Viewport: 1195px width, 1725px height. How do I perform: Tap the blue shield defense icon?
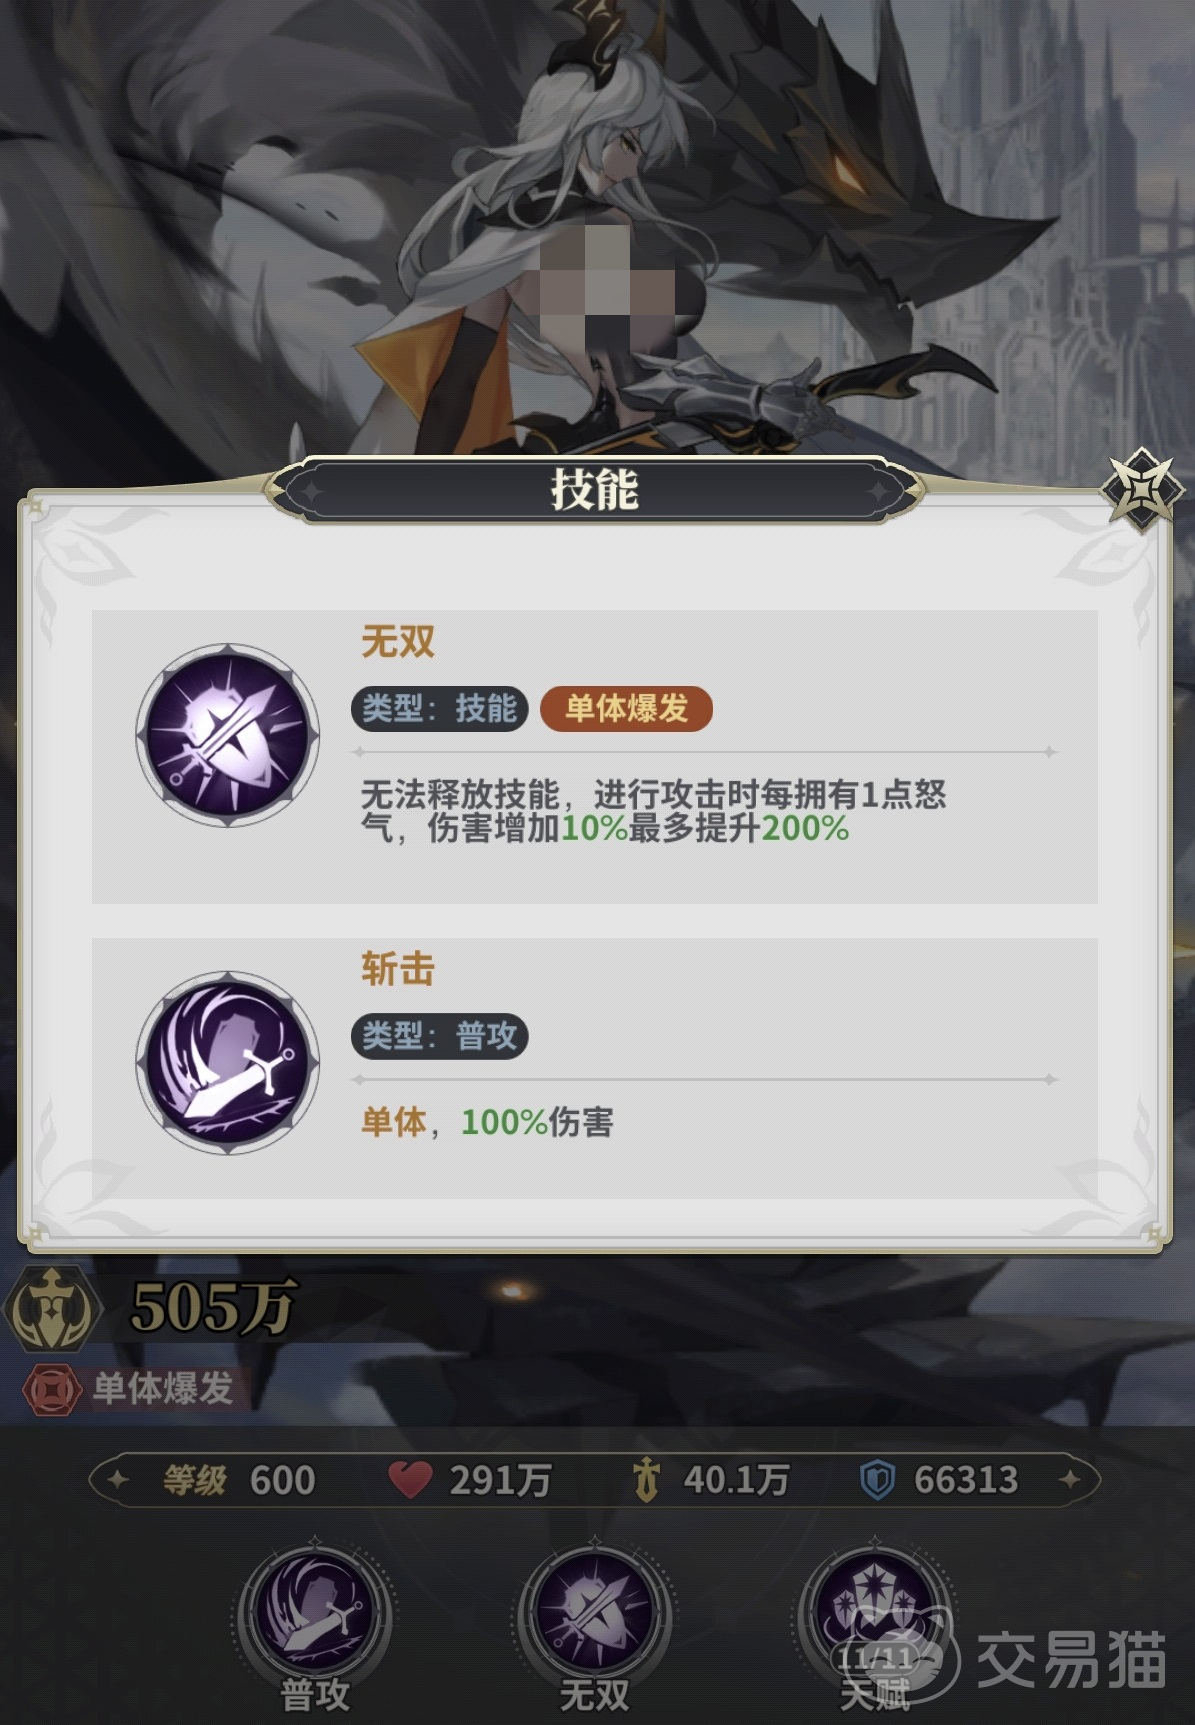click(877, 1479)
